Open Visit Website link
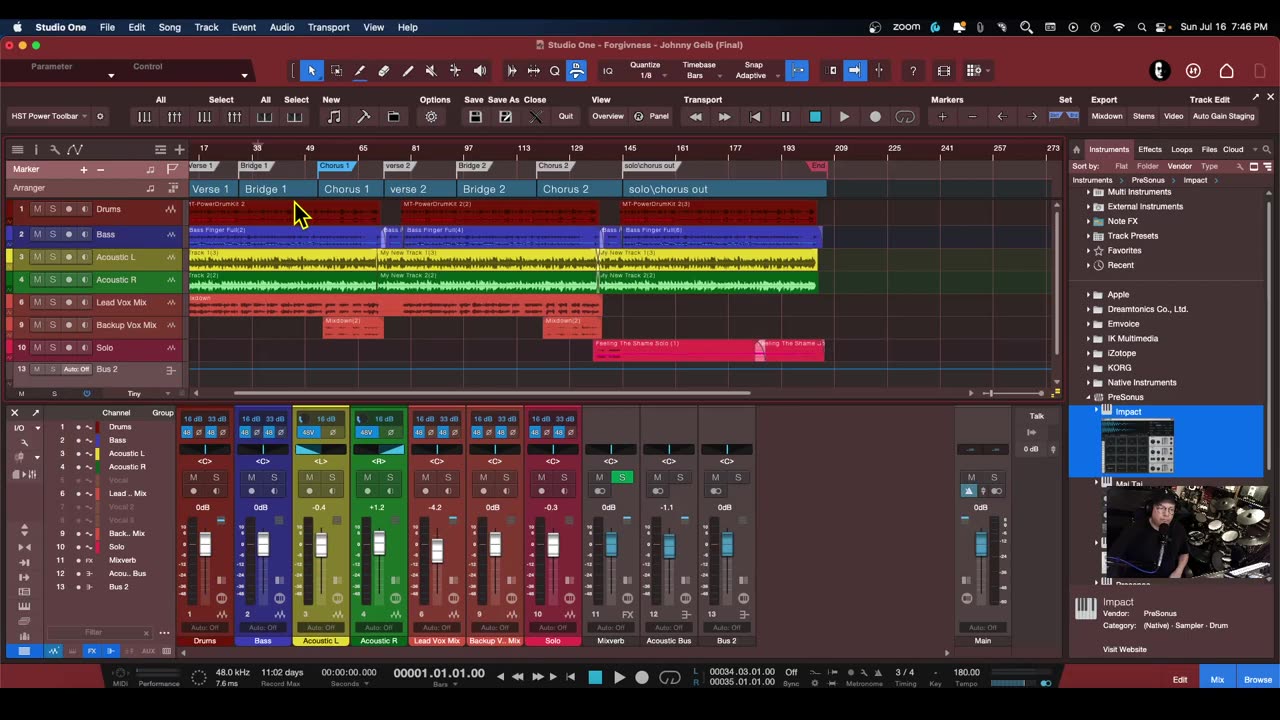The image size is (1280, 720). click(1125, 650)
